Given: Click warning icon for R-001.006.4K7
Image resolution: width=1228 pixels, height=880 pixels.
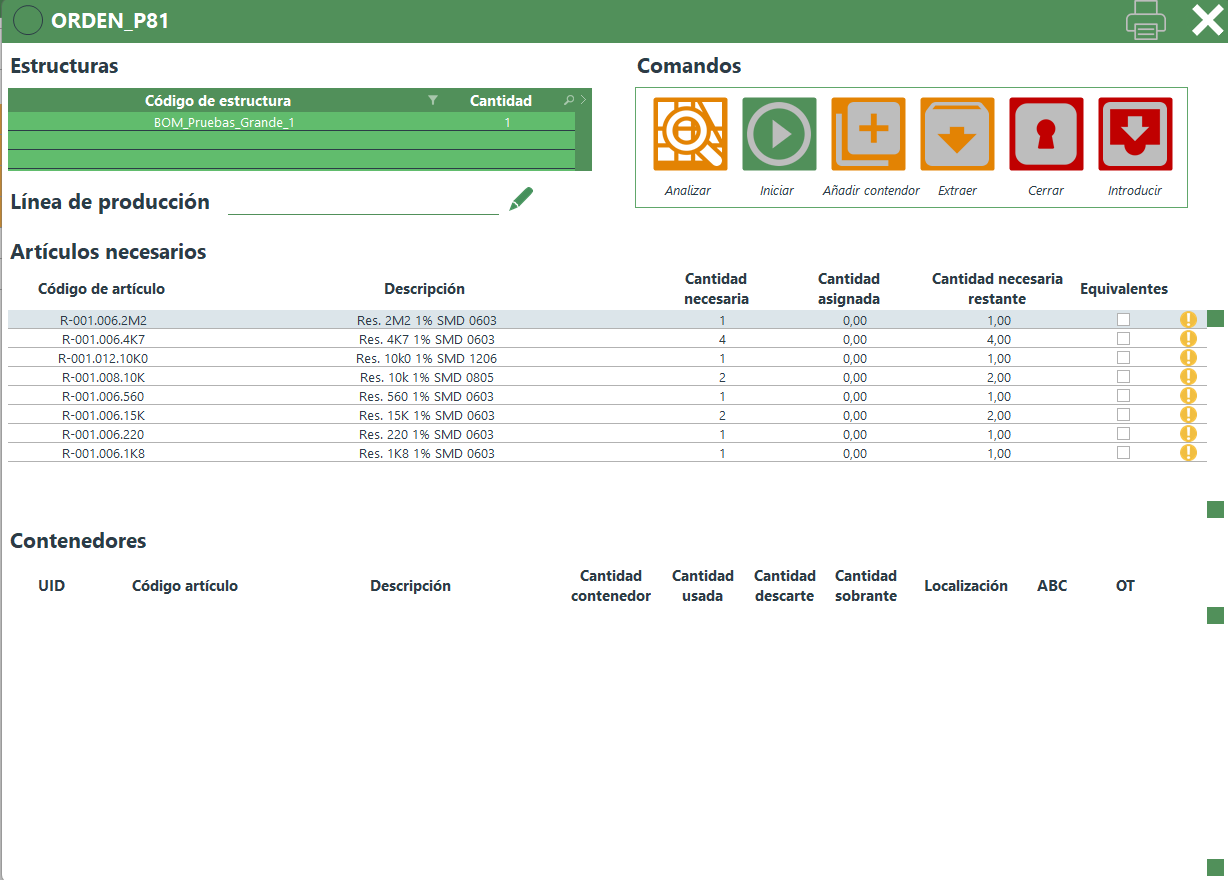Looking at the screenshot, I should click(1188, 339).
